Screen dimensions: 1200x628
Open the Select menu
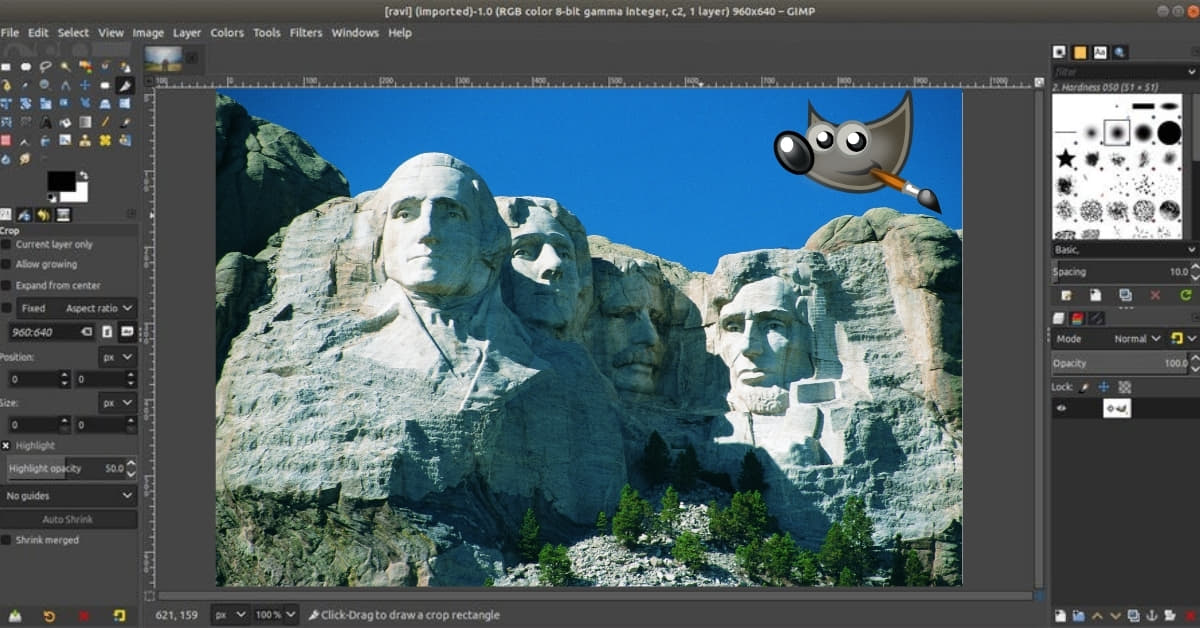[73, 32]
